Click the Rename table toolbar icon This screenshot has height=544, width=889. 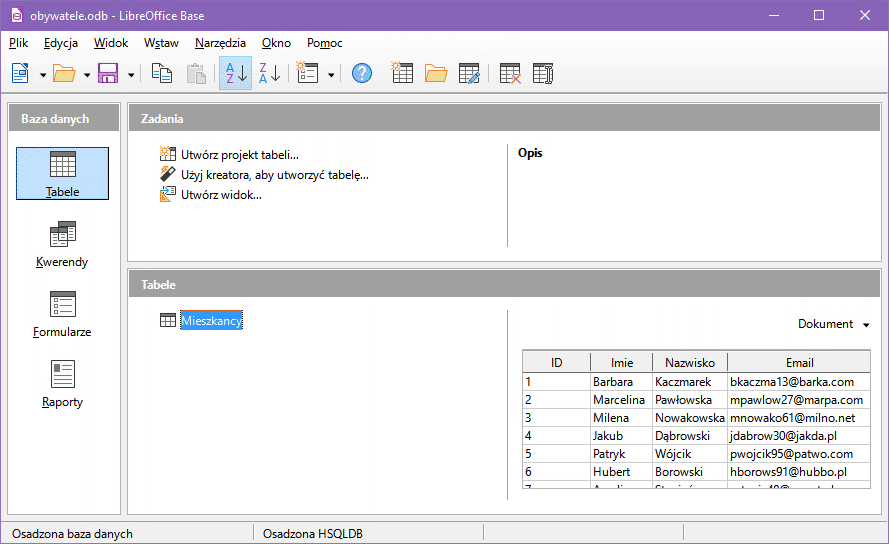[543, 74]
